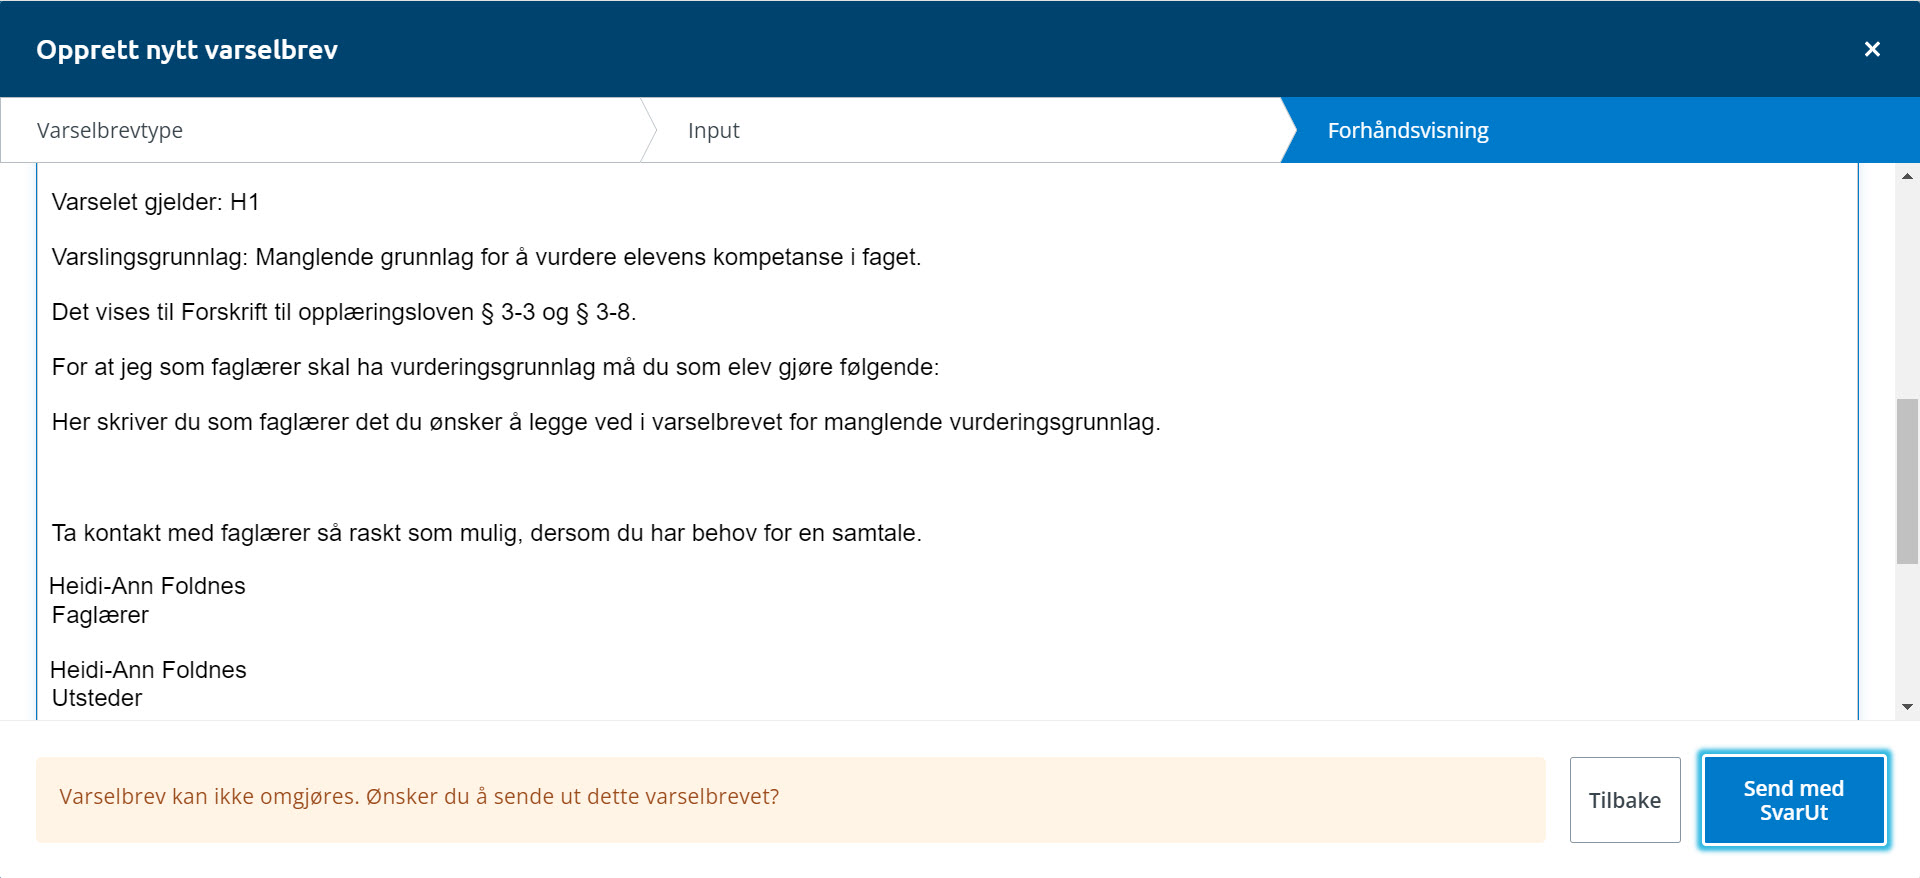Image resolution: width=1920 pixels, height=878 pixels.
Task: Send the letter with Send med SvarUt
Action: coord(1794,800)
